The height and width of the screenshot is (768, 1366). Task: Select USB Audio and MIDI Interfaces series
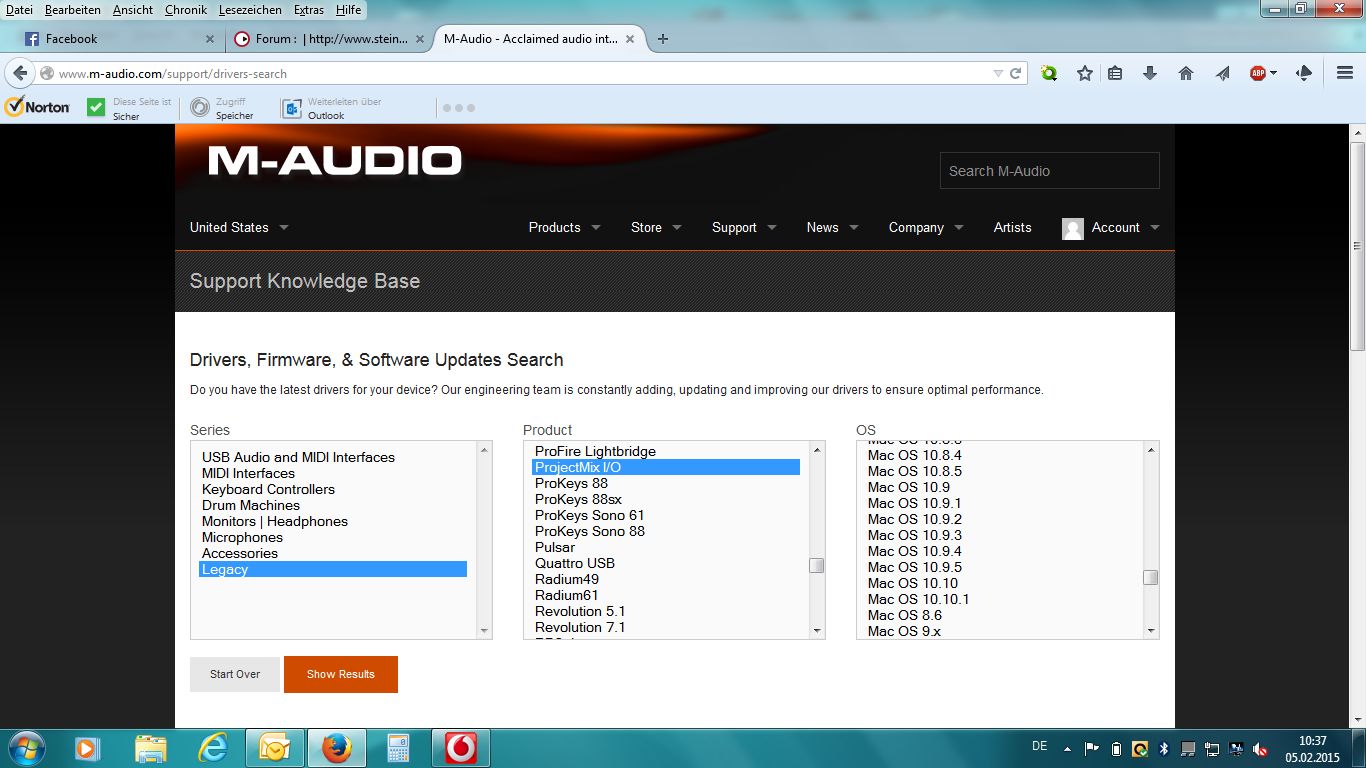coord(298,457)
